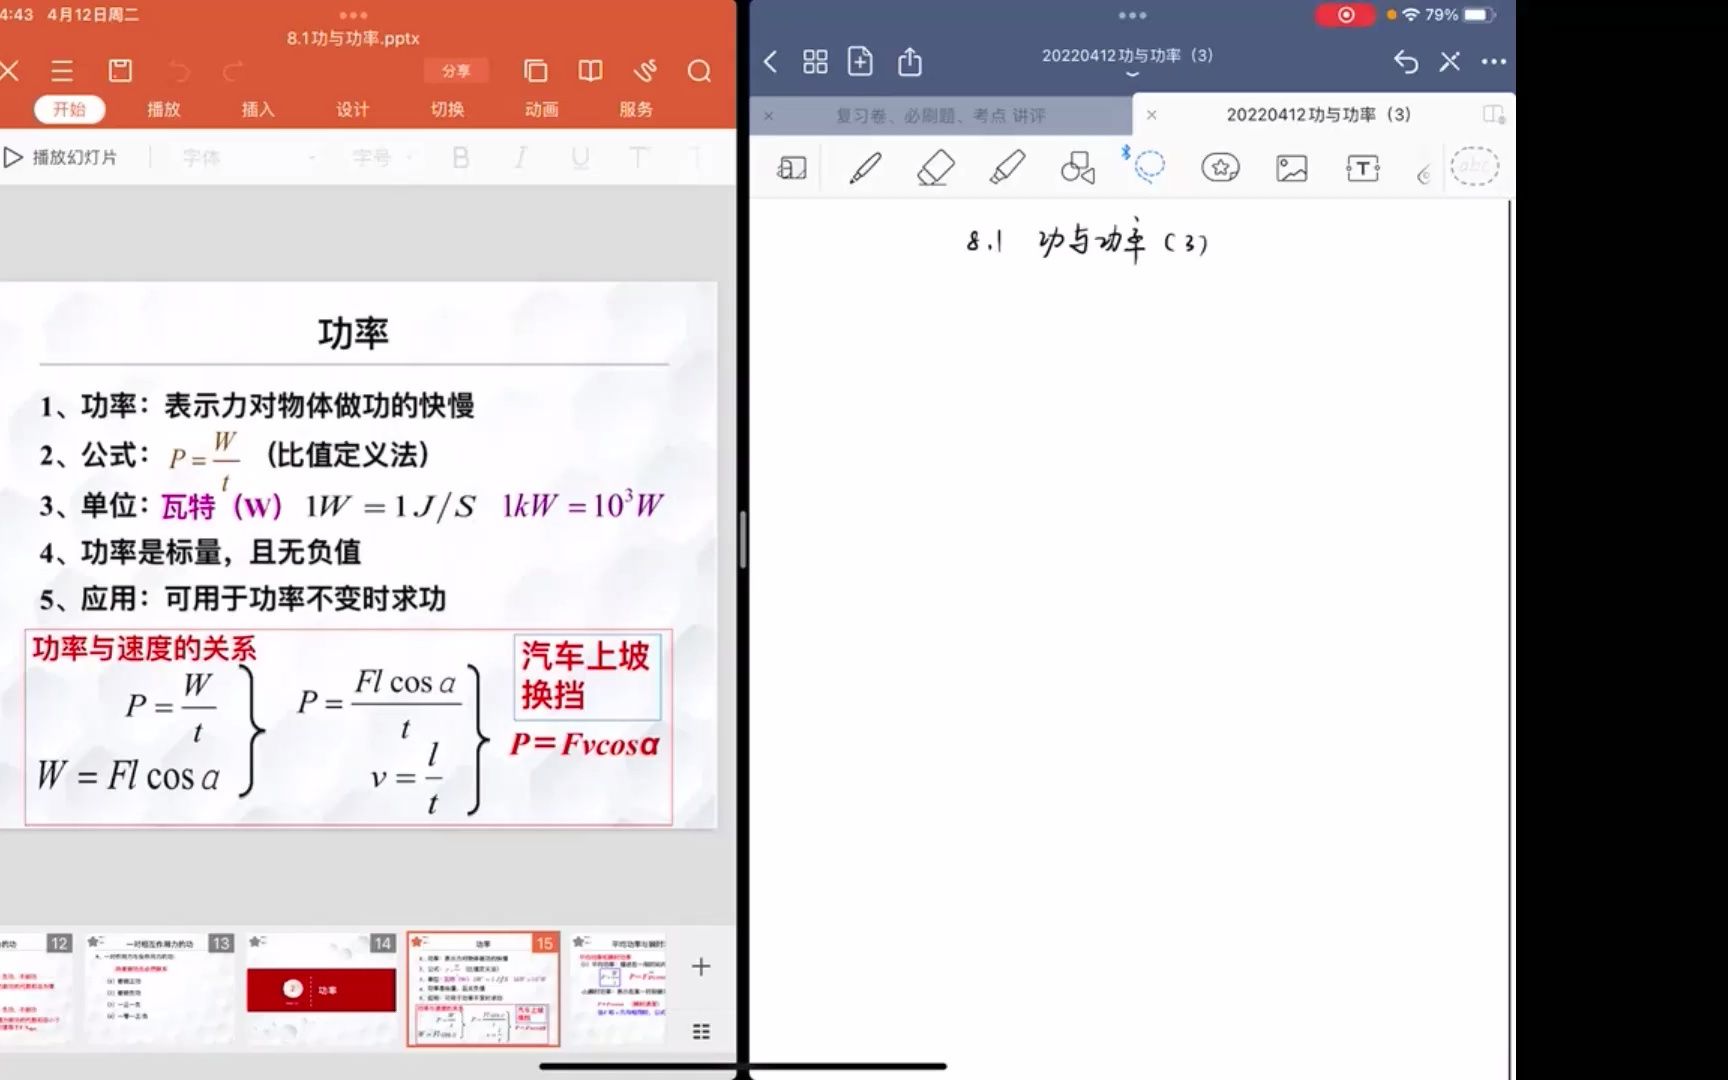1728x1080 pixels.
Task: Tap the 分享 share button
Action: 456,71
